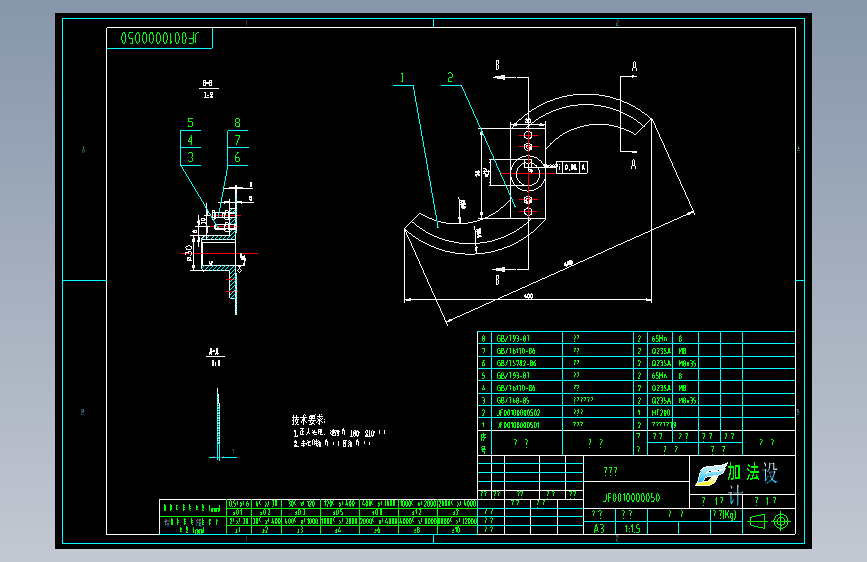Click the ø30 diameter dimension in section B-B
Image resolution: width=867 pixels, height=562 pixels.
[189, 253]
